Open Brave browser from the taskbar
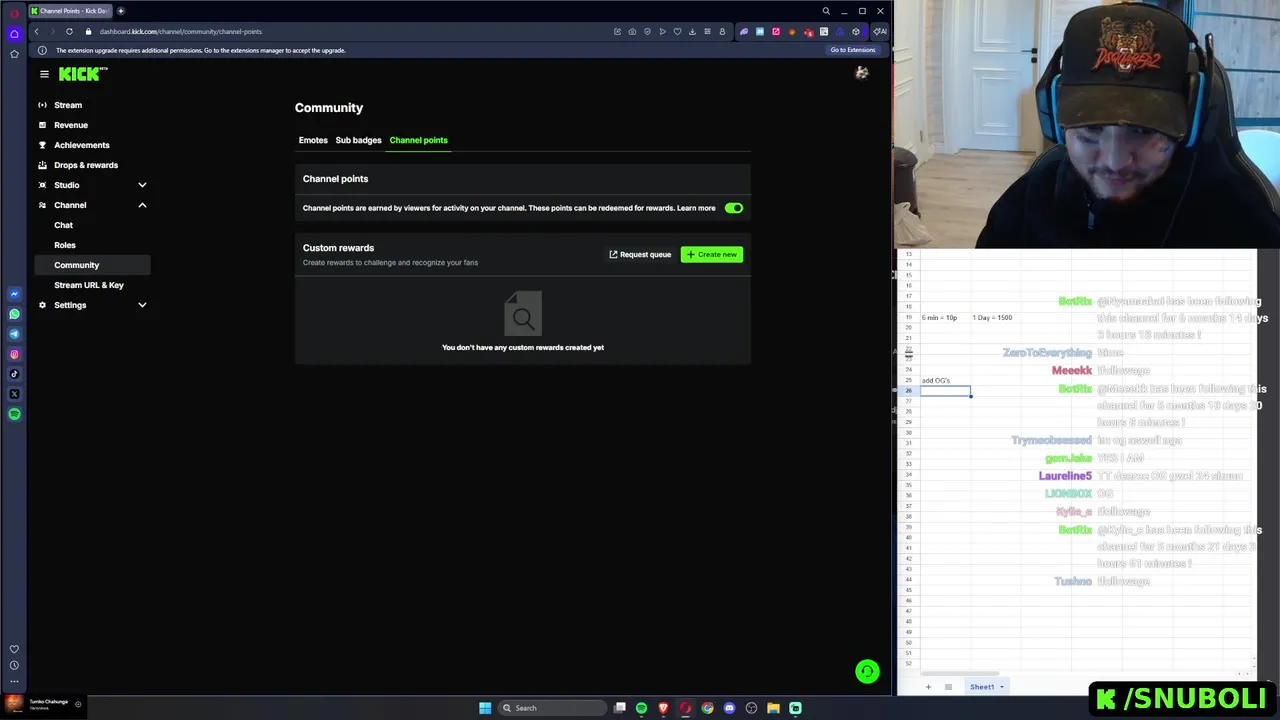 click(x=663, y=708)
